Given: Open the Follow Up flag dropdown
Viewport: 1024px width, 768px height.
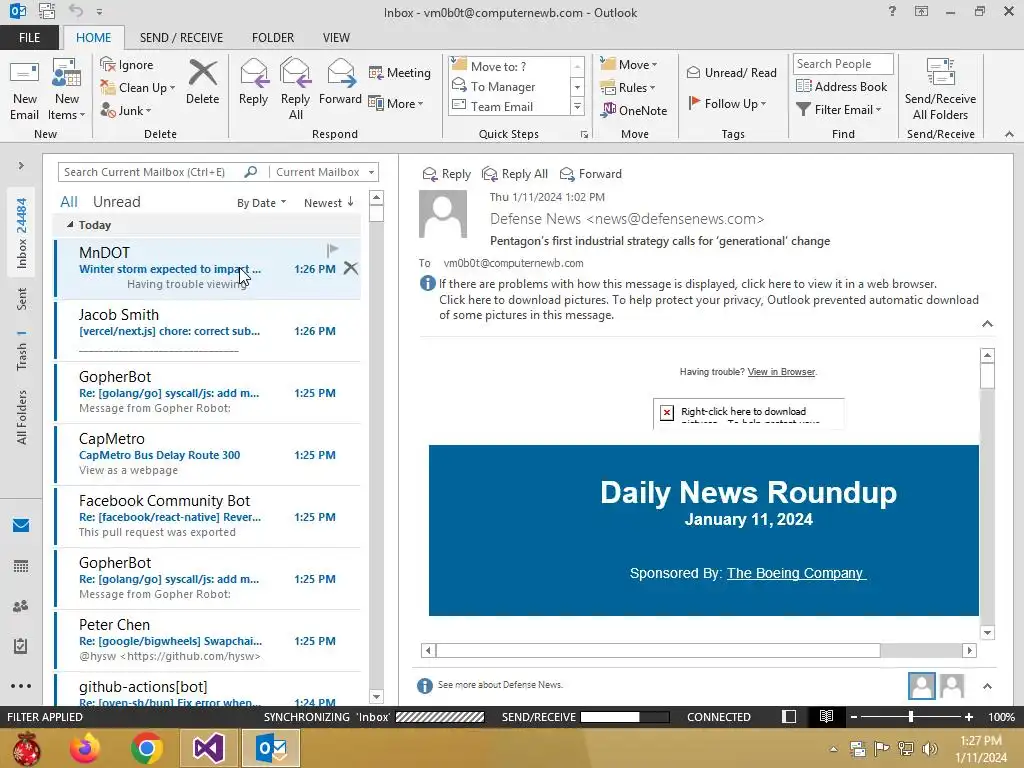Looking at the screenshot, I should click(x=727, y=103).
